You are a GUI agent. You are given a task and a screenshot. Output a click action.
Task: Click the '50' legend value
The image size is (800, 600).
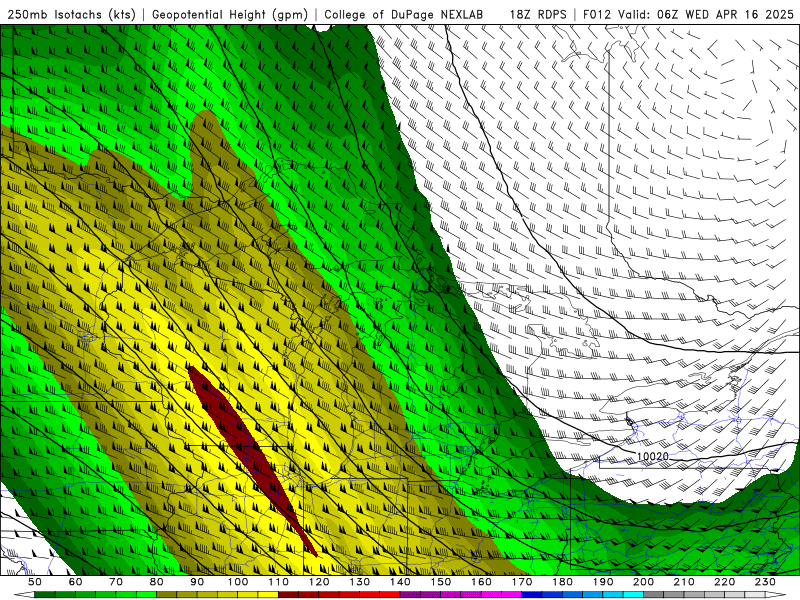click(35, 582)
